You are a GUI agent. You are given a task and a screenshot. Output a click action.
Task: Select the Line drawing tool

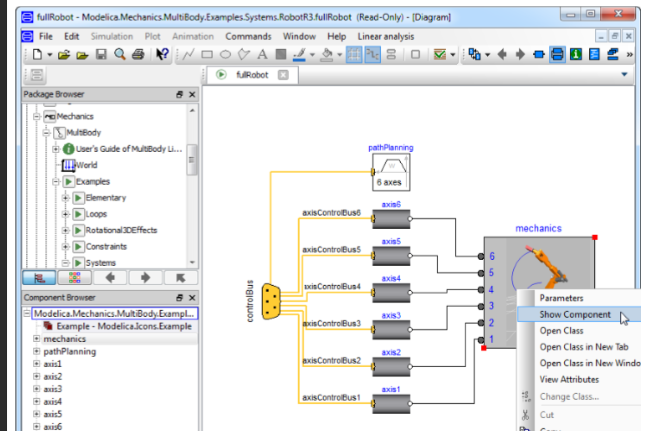189,55
